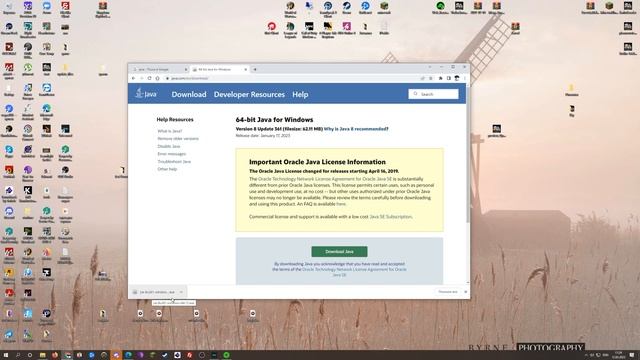Open the 'Disable Java' help link

[169, 146]
